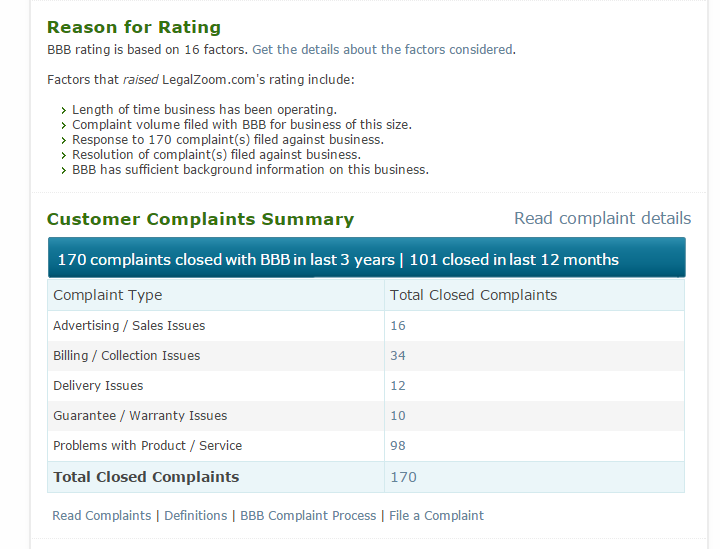Open the Read Complaints link

tap(101, 515)
